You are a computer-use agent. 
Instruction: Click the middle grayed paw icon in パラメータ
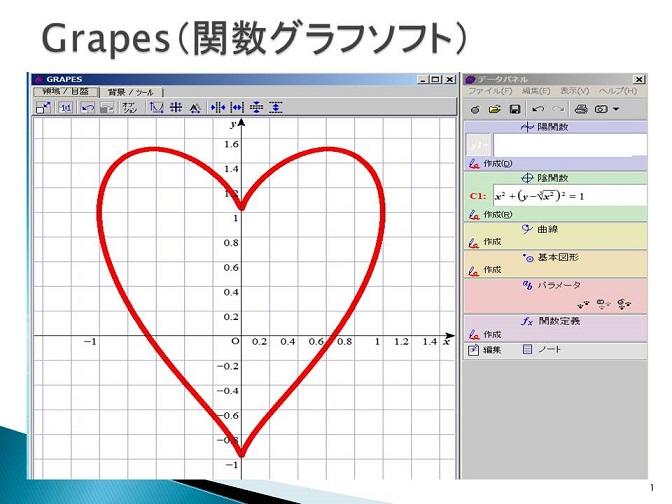(603, 304)
